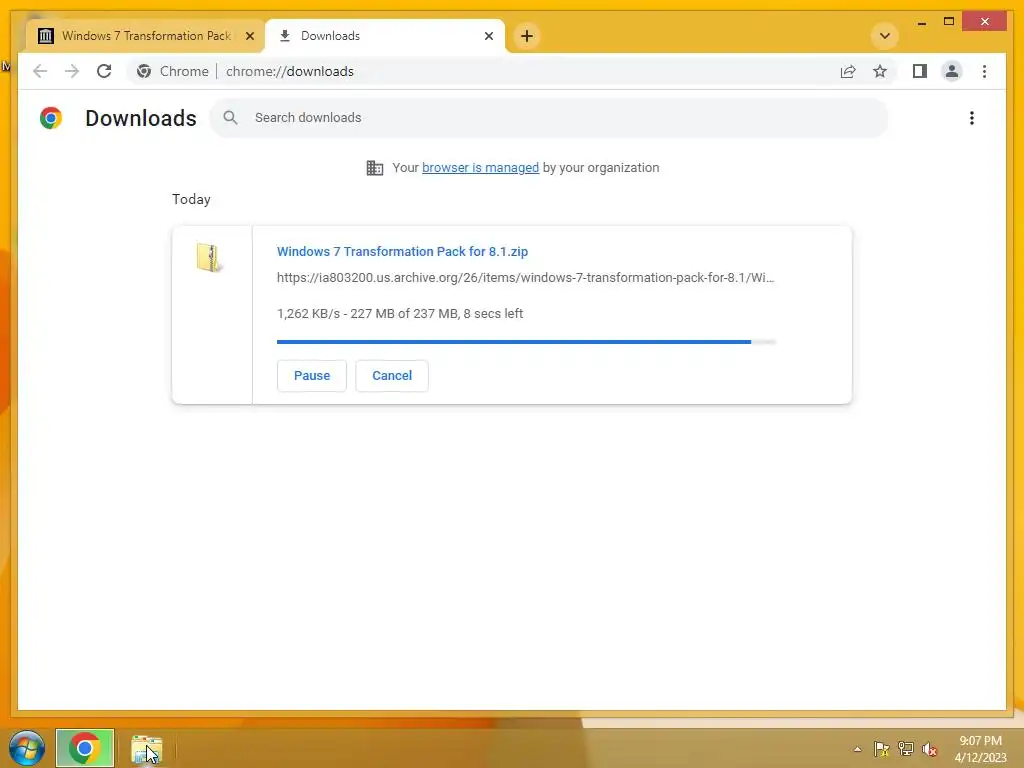The height and width of the screenshot is (768, 1024).
Task: Open Chrome's three-dot main menu
Action: tap(984, 71)
